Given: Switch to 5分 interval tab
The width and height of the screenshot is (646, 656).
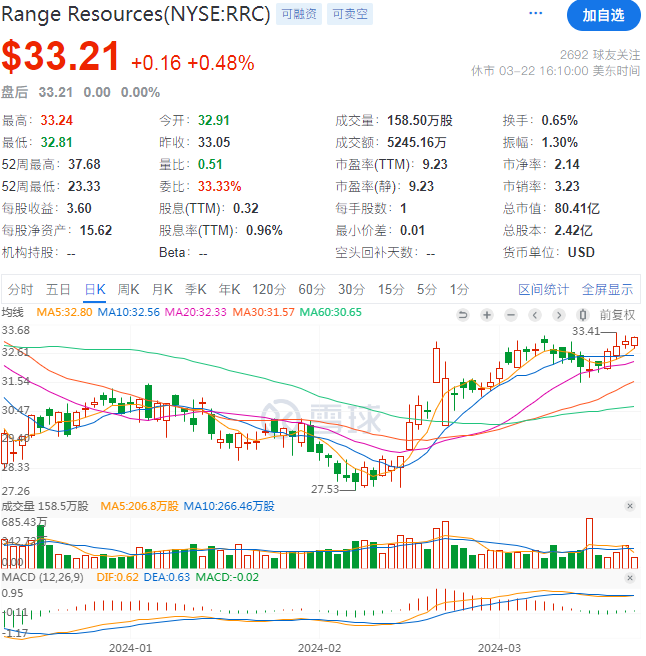Looking at the screenshot, I should pos(427,289).
